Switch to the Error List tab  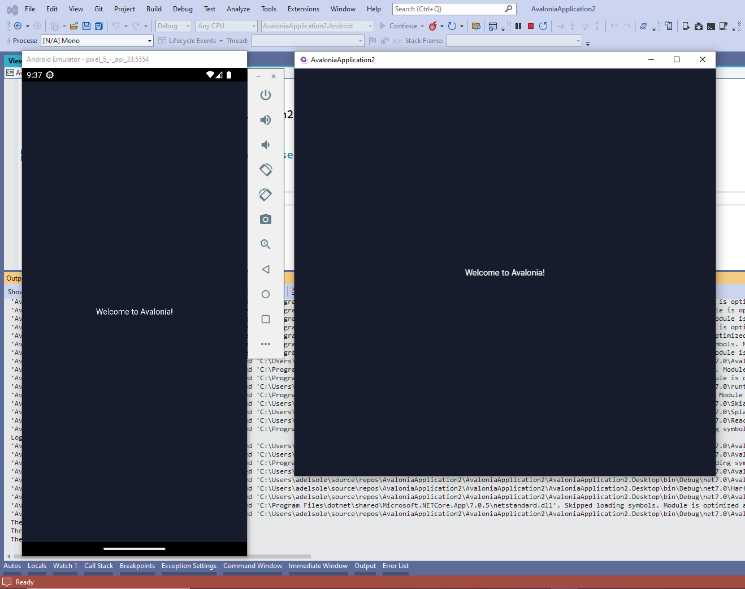pyautogui.click(x=395, y=566)
